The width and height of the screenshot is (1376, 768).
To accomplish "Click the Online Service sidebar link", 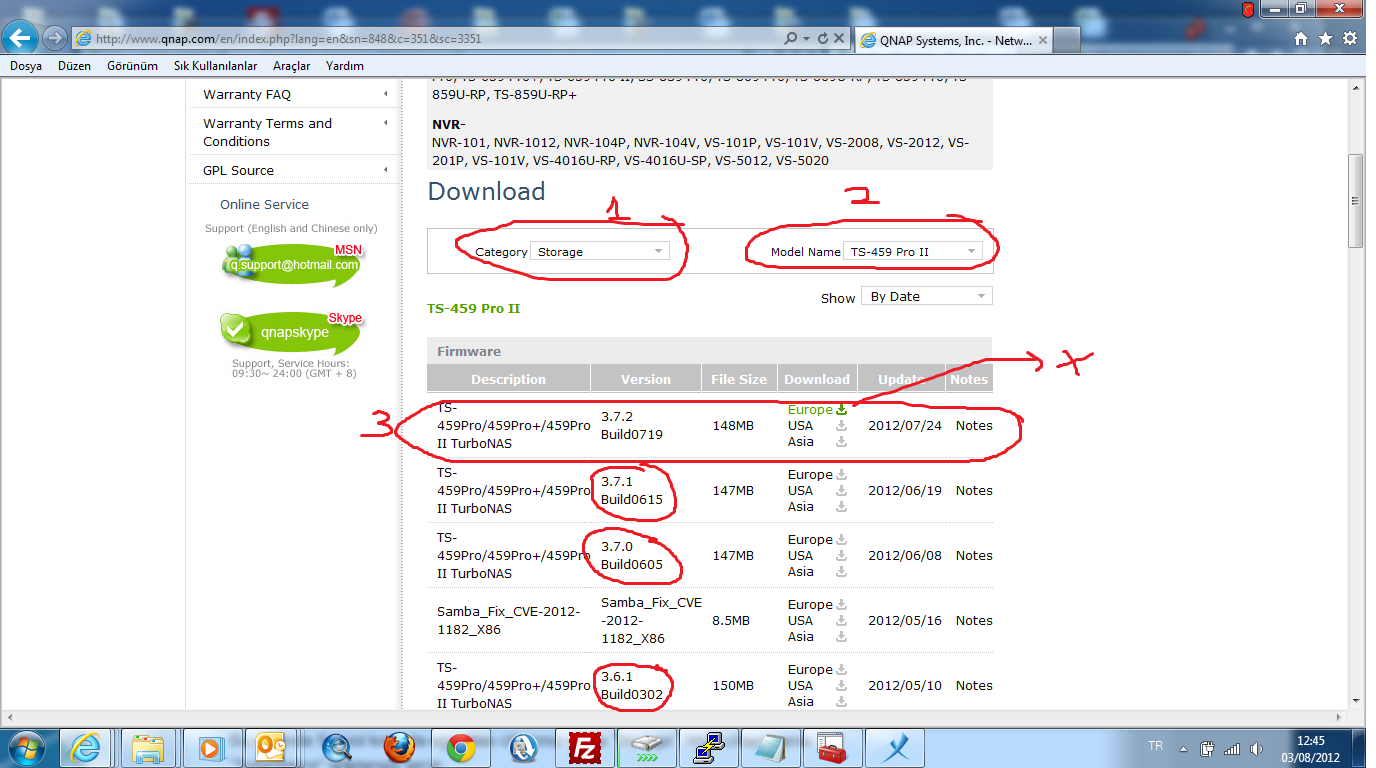I will pyautogui.click(x=265, y=204).
